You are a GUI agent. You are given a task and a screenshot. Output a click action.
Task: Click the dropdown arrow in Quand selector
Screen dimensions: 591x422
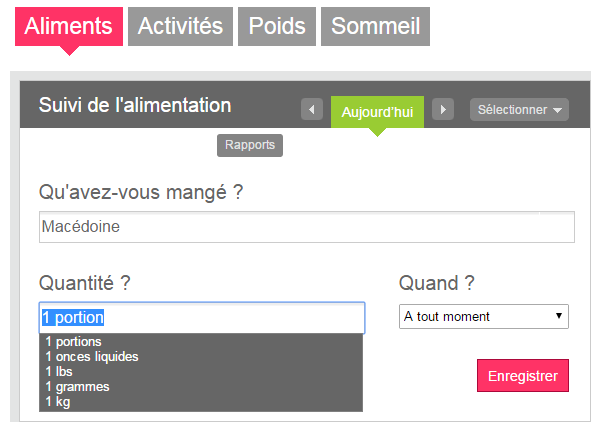(x=559, y=316)
